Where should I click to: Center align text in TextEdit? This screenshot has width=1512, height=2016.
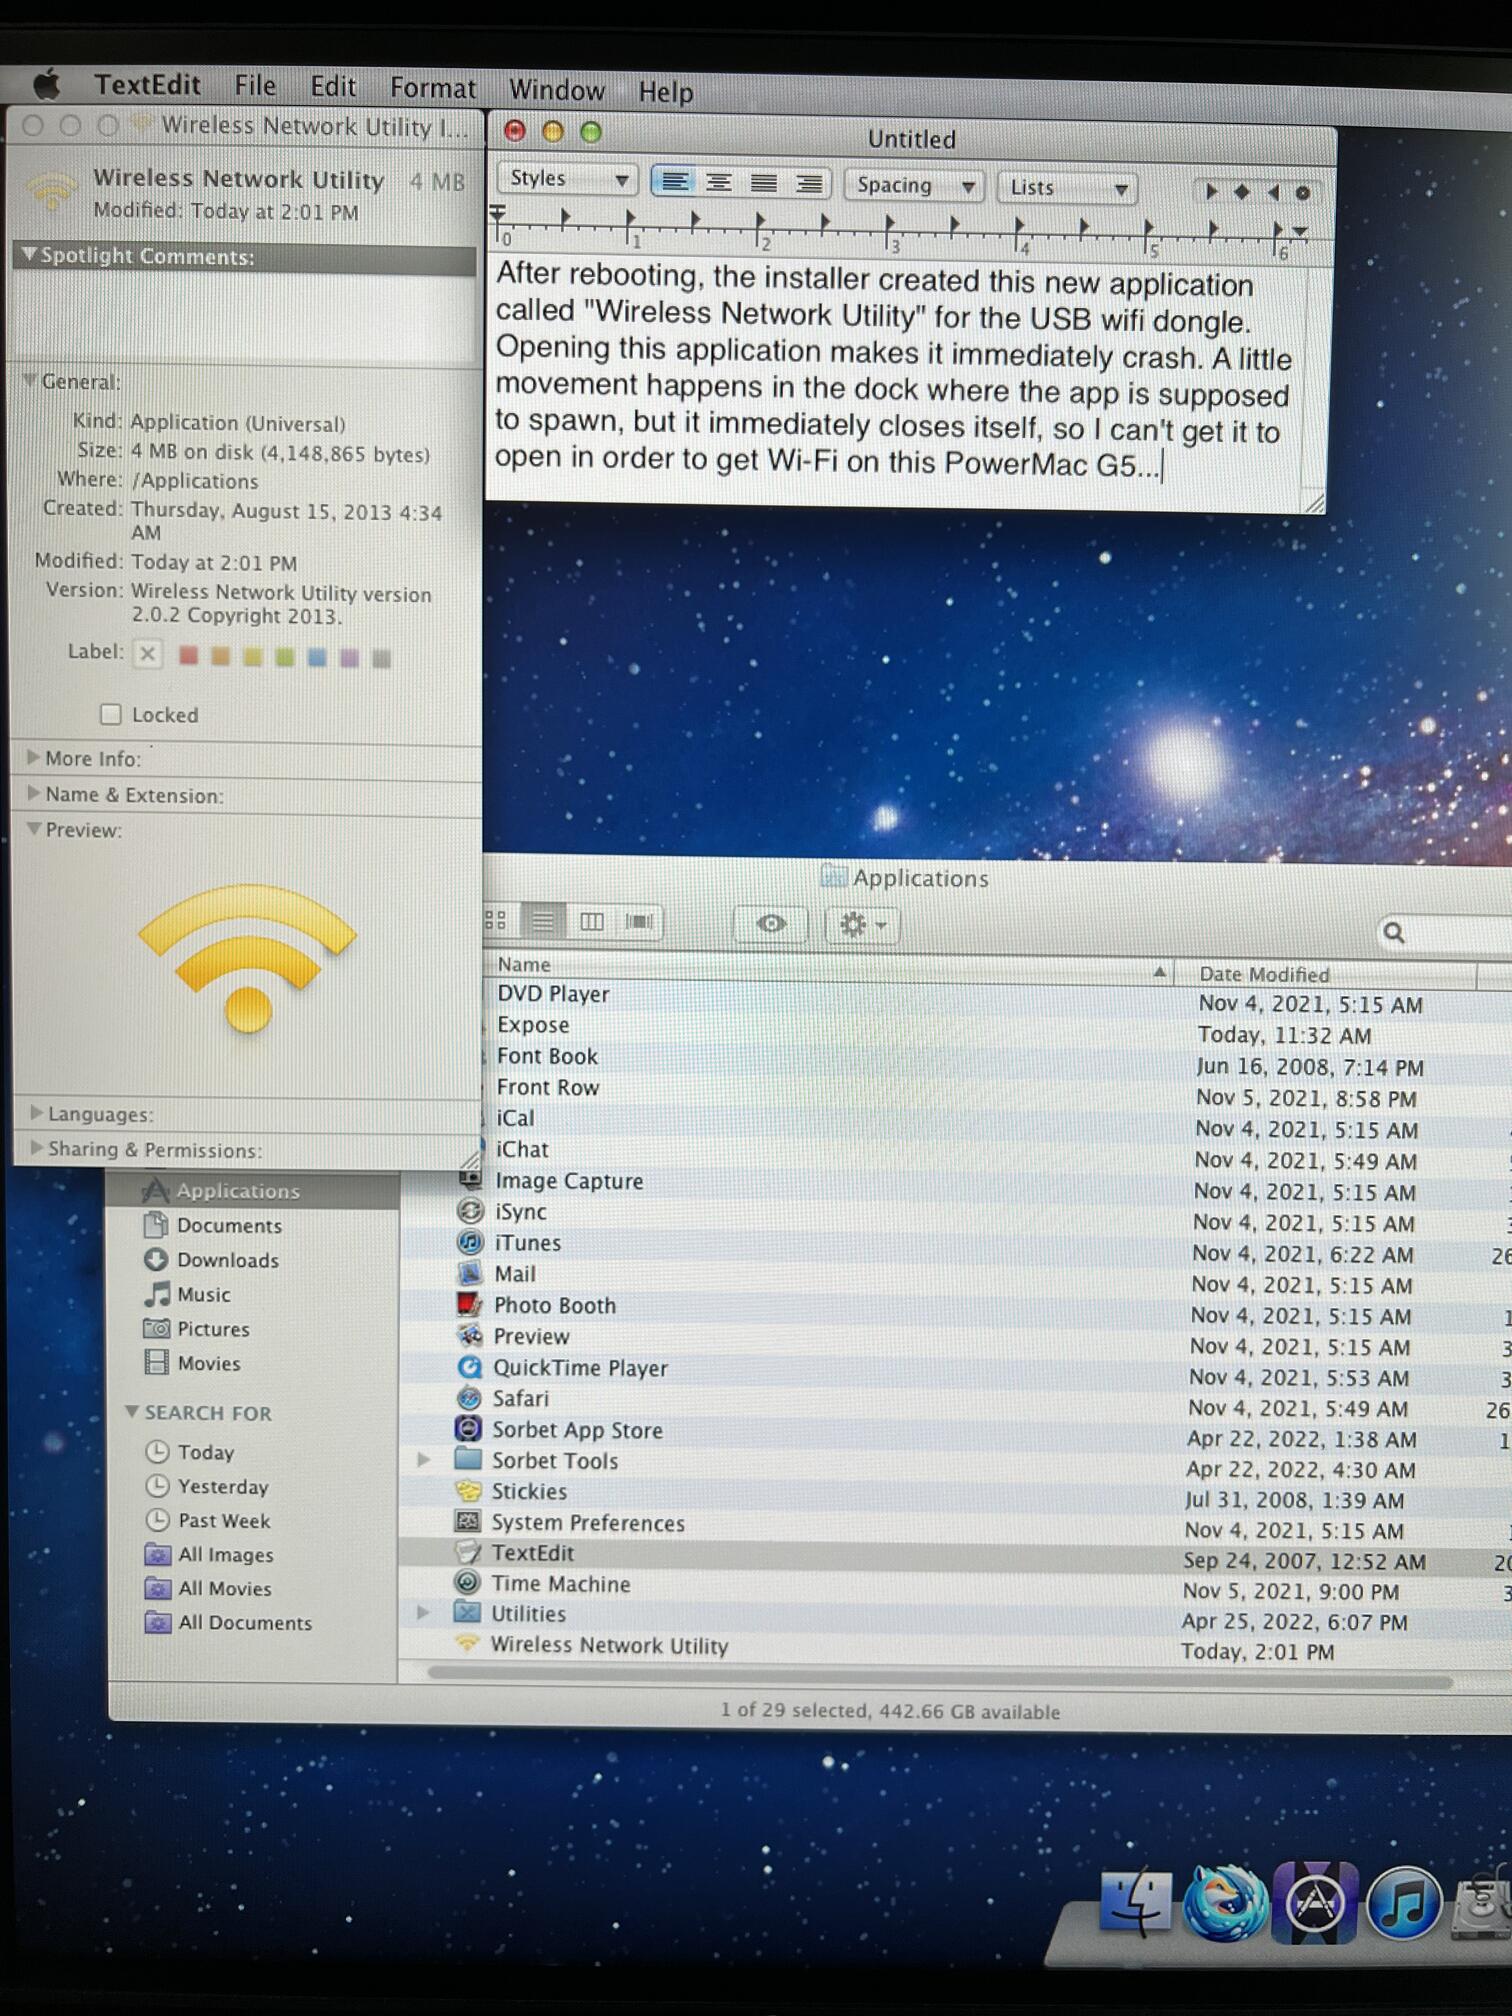(718, 182)
